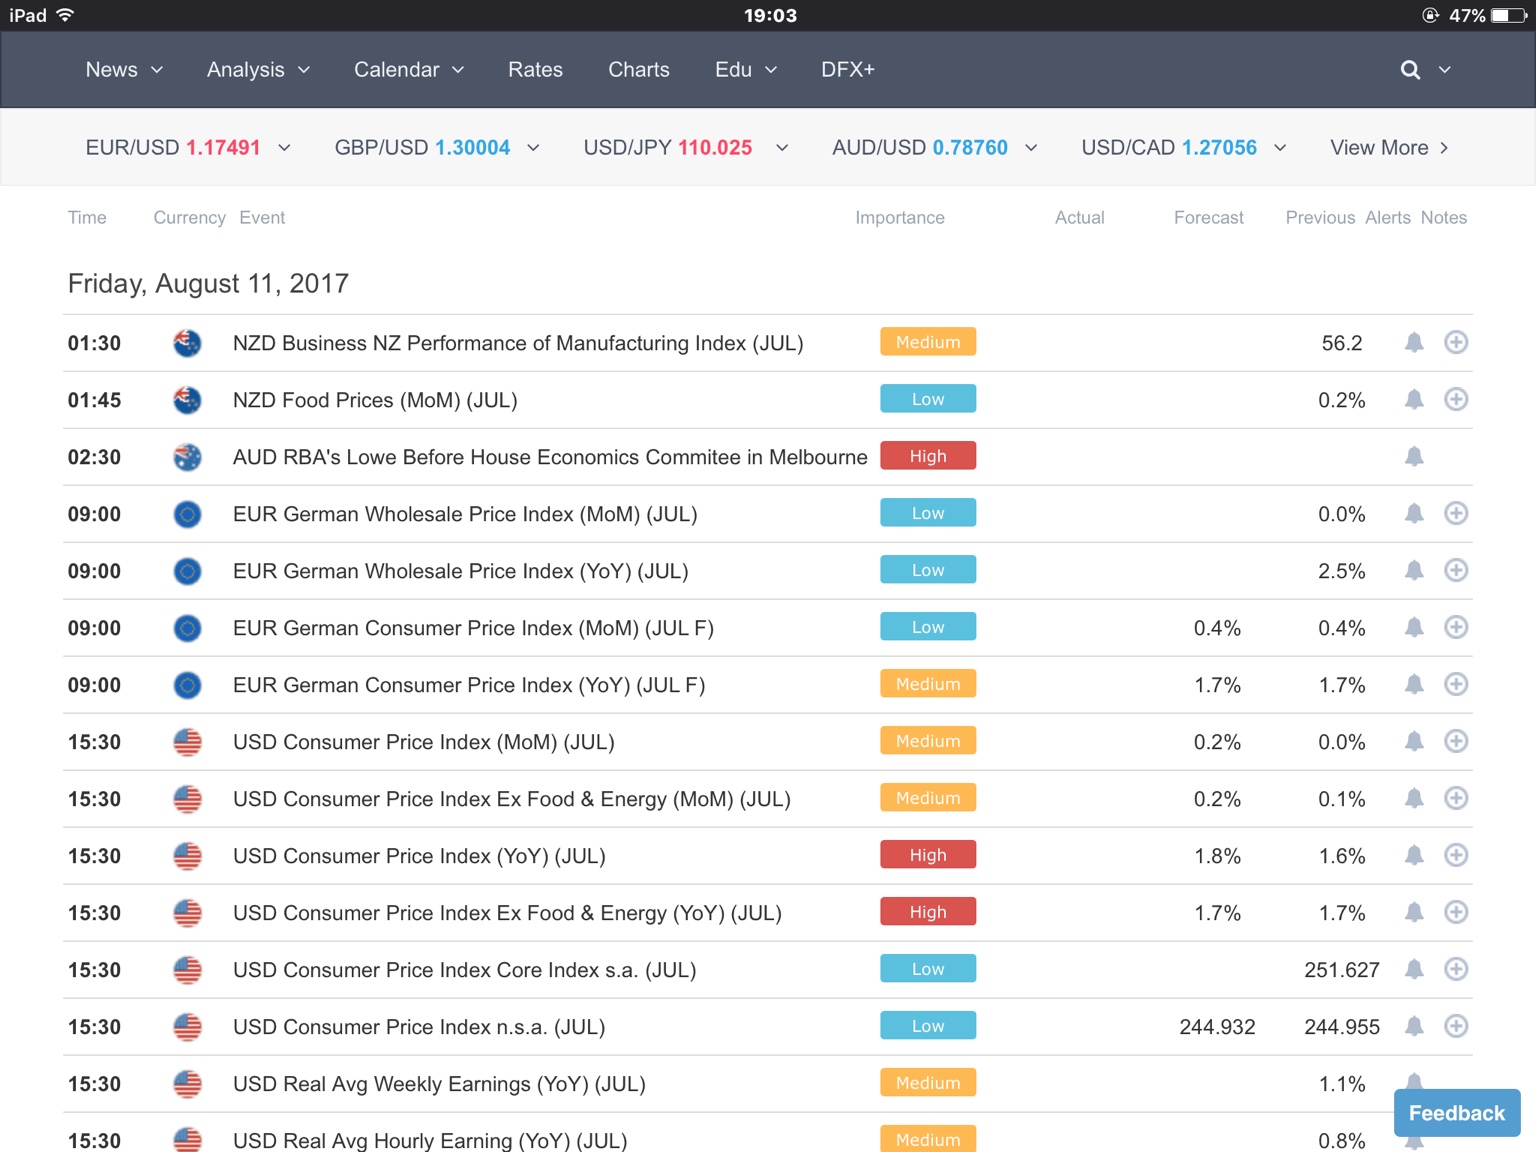The height and width of the screenshot is (1152, 1536).
Task: Click the search magnifier icon
Action: pos(1410,70)
